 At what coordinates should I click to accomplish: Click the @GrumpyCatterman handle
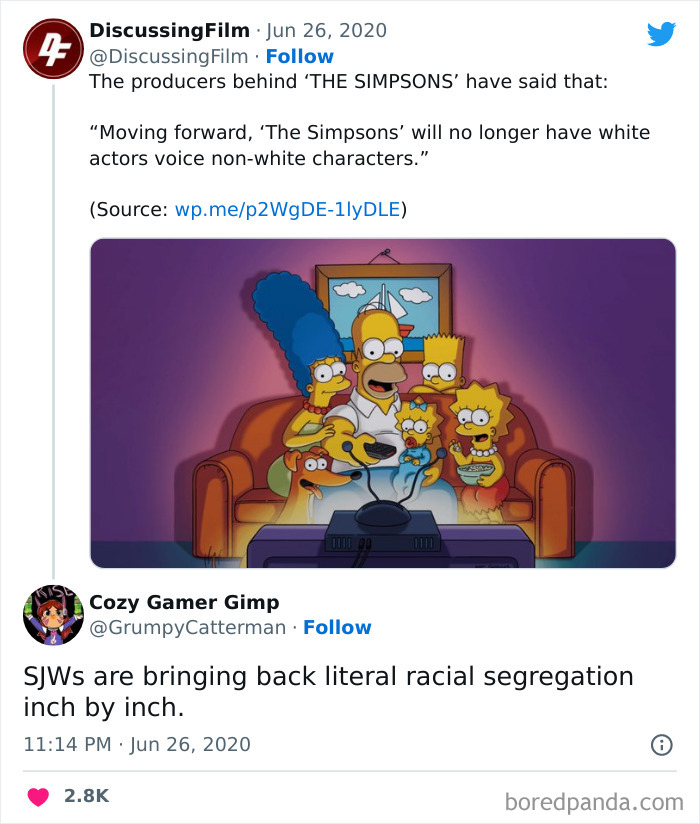tap(188, 627)
